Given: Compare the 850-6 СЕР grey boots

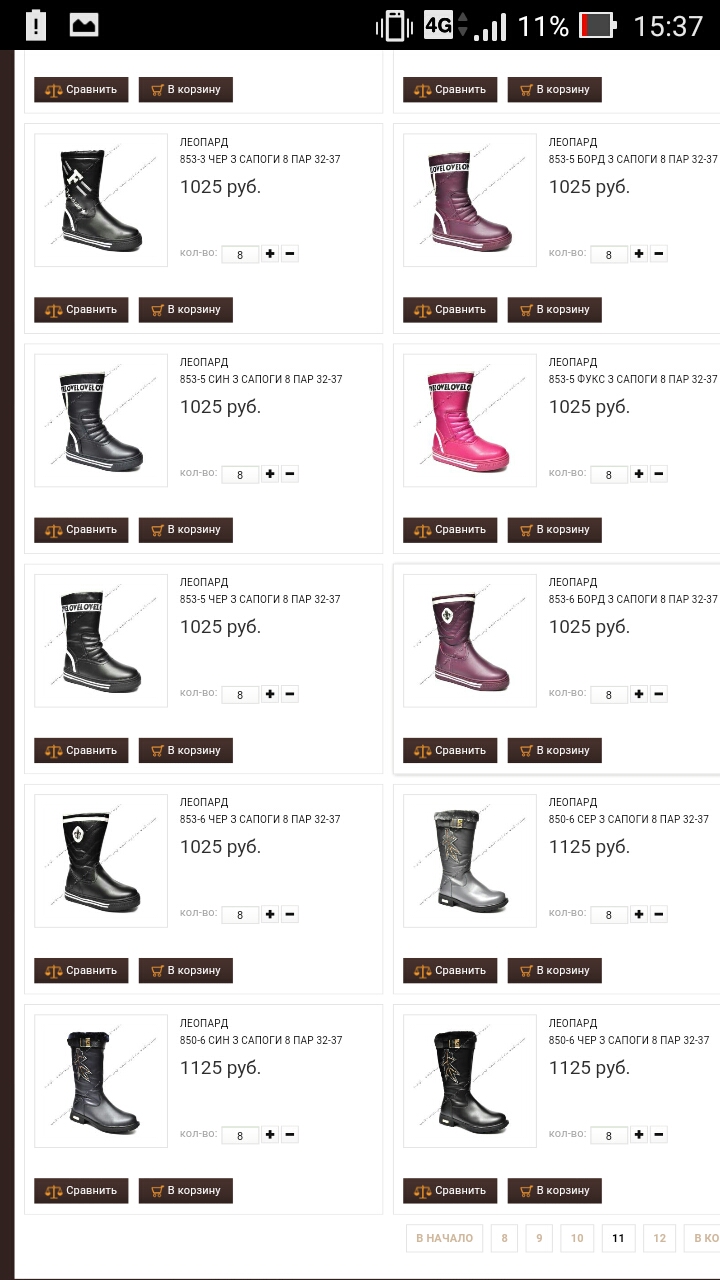Looking at the screenshot, I should click(450, 970).
